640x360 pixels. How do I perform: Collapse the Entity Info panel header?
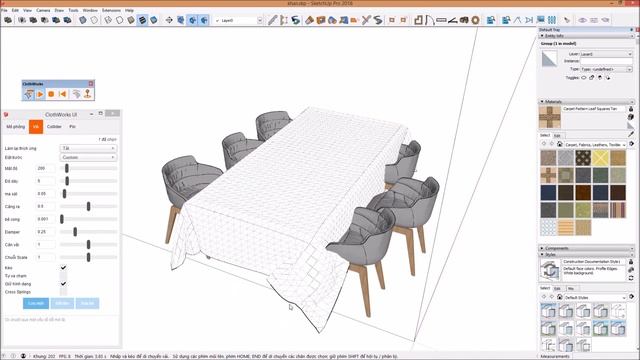tap(586, 36)
